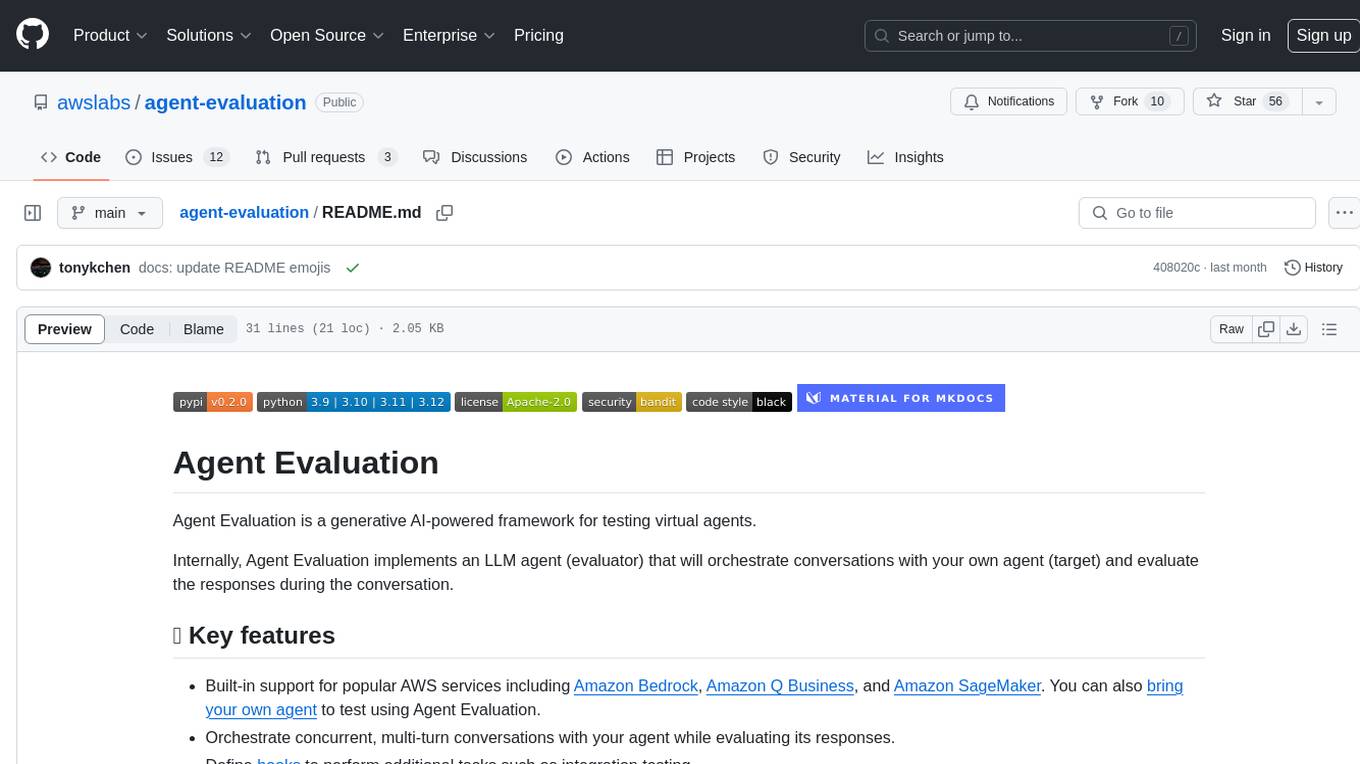Image resolution: width=1360 pixels, height=764 pixels.
Task: Fork the repository
Action: 1129,102
